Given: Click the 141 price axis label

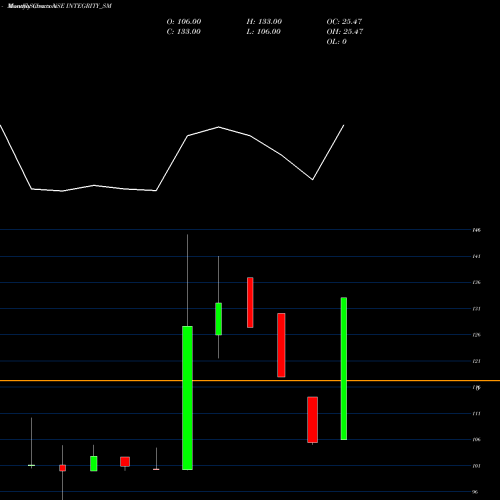Looking at the screenshot, I should pos(476,256).
